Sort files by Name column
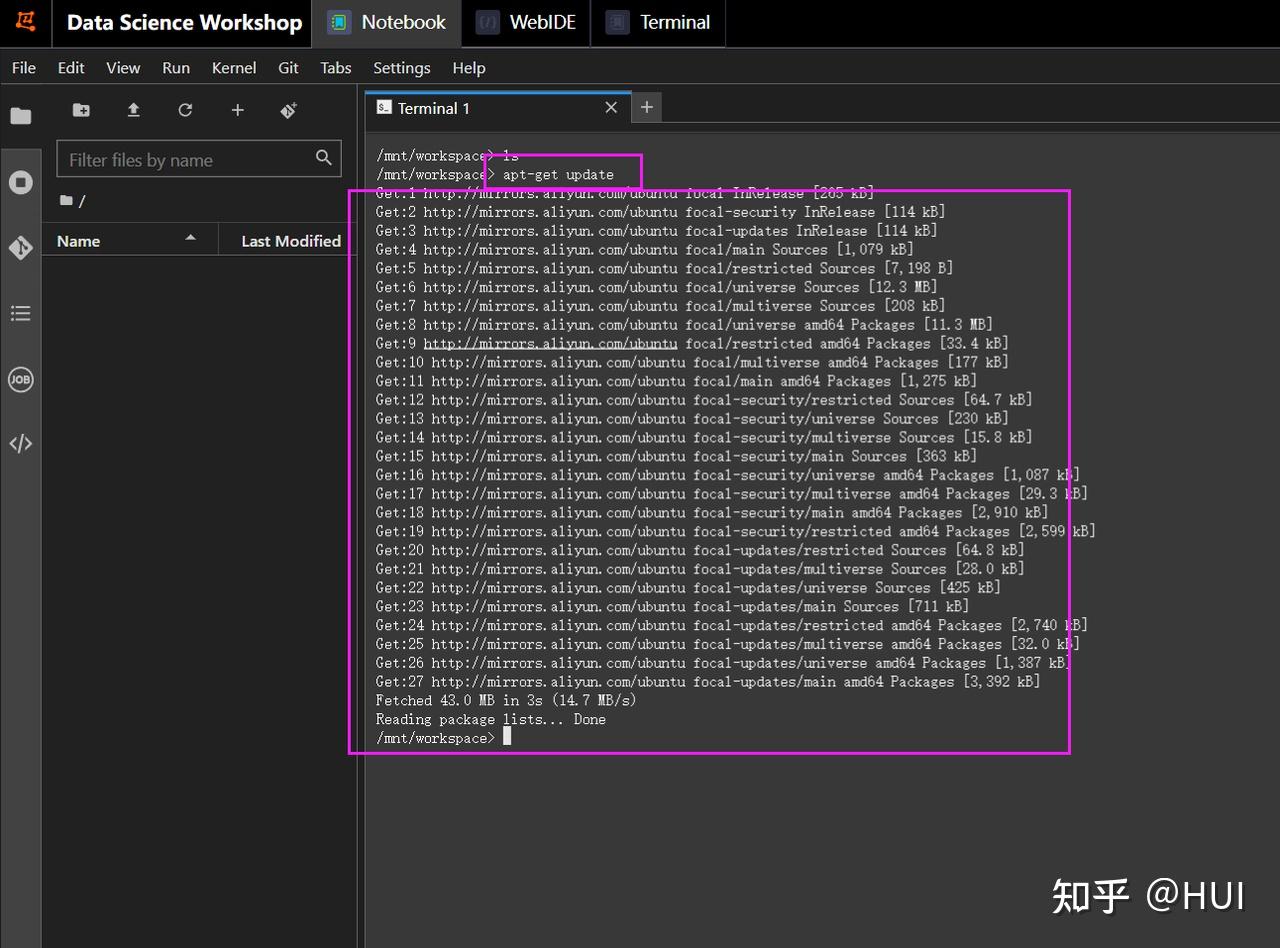Image resolution: width=1280 pixels, height=948 pixels. pos(130,241)
